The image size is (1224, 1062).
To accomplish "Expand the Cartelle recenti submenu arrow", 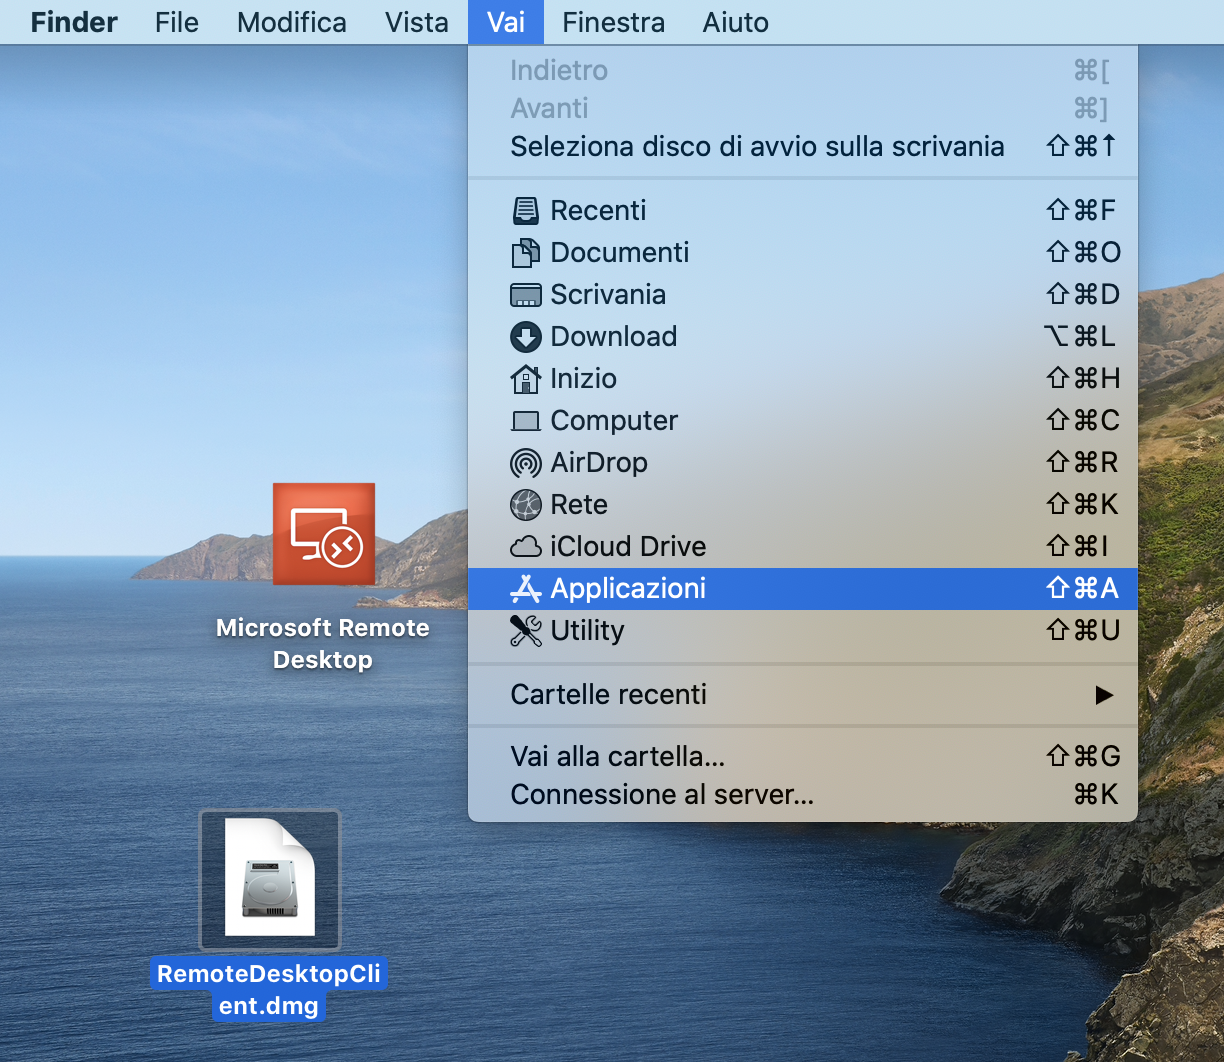I will coord(1103,695).
